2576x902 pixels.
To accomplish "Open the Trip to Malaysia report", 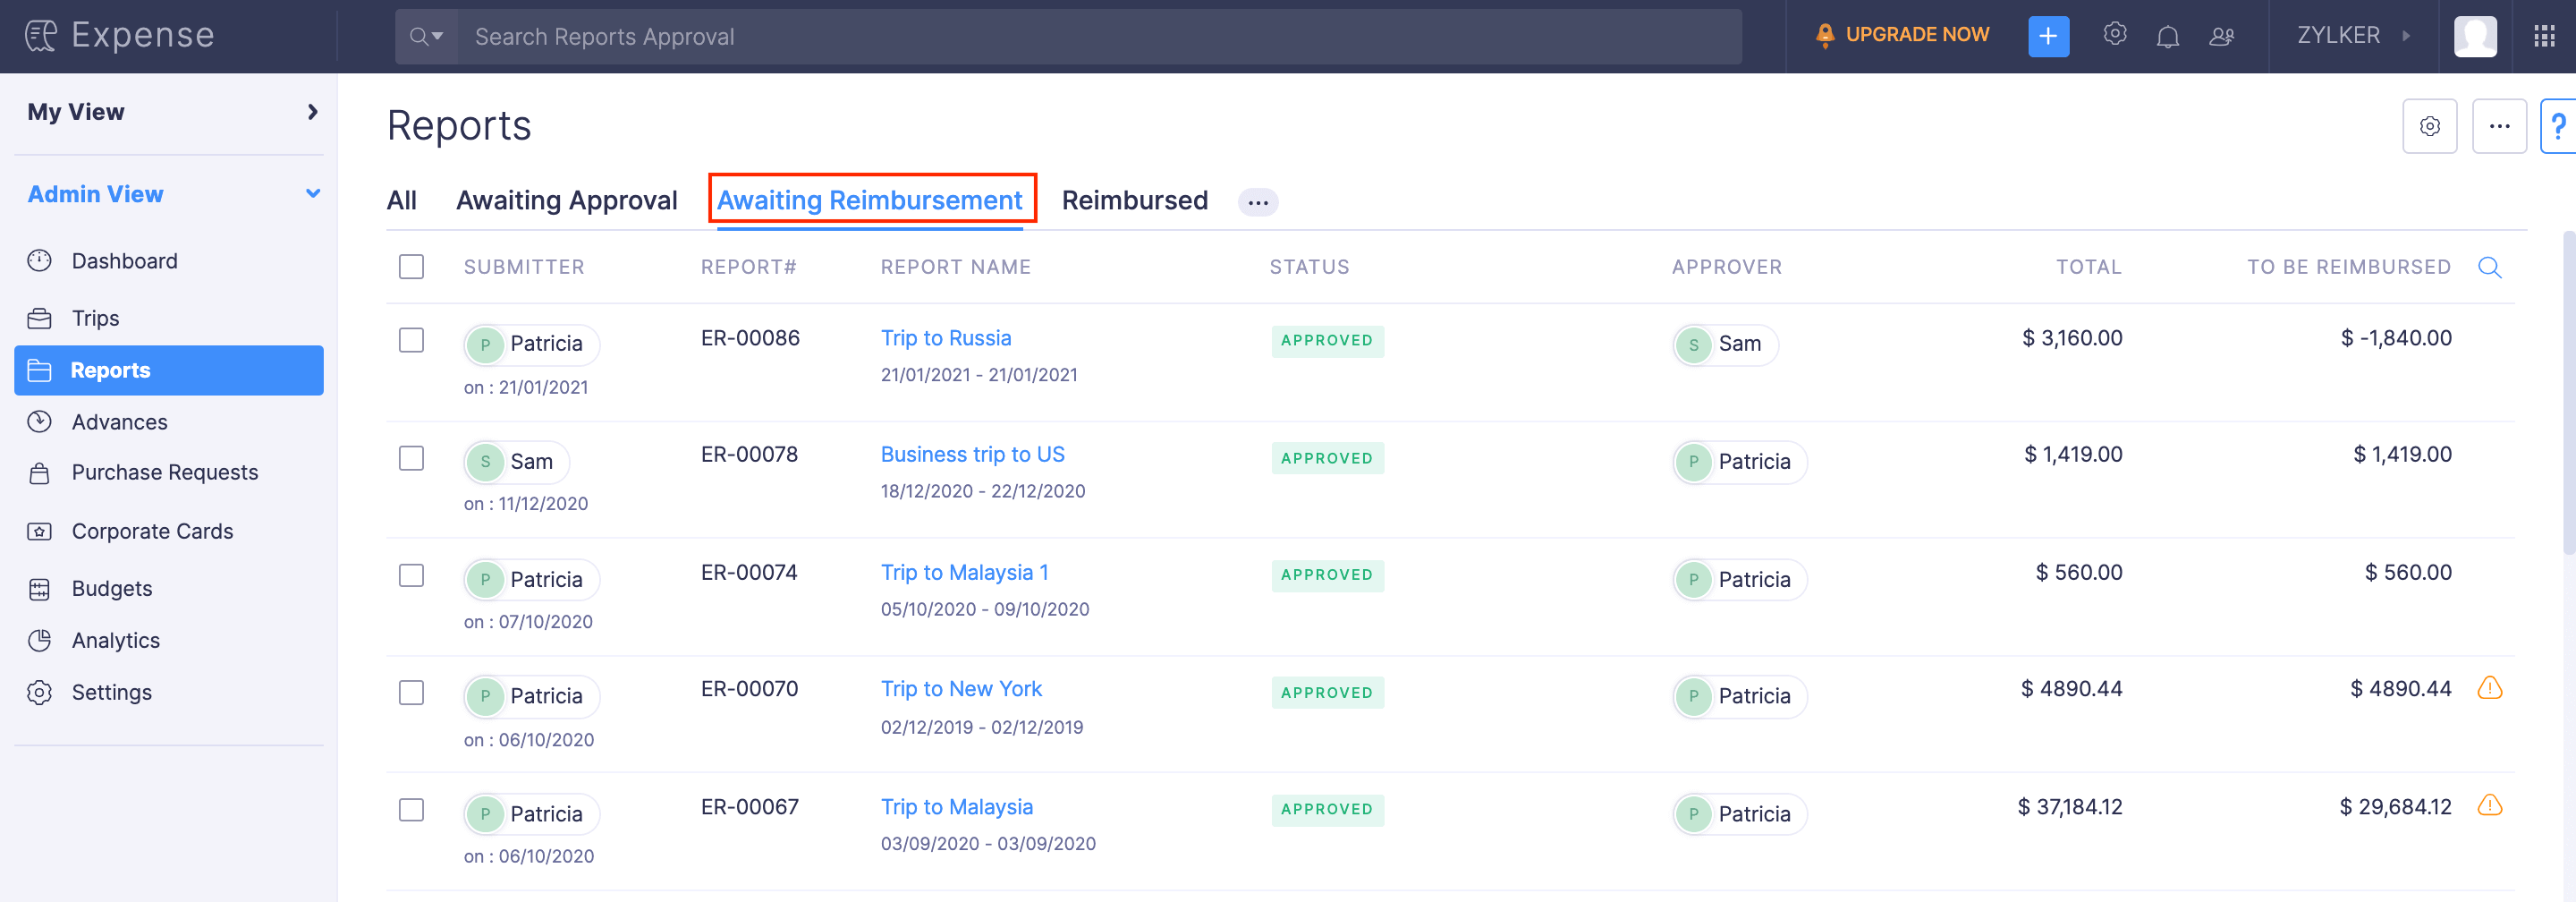I will coord(956,807).
